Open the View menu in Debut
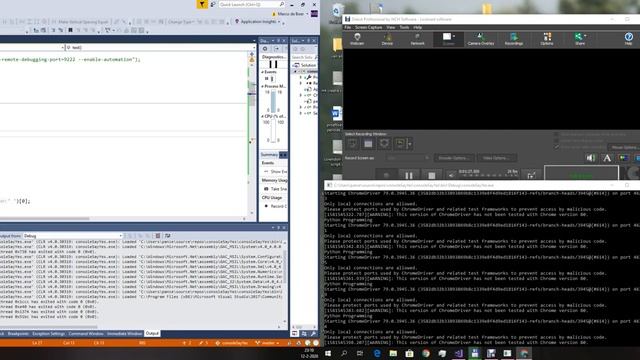The height and width of the screenshot is (360, 640). (x=391, y=27)
